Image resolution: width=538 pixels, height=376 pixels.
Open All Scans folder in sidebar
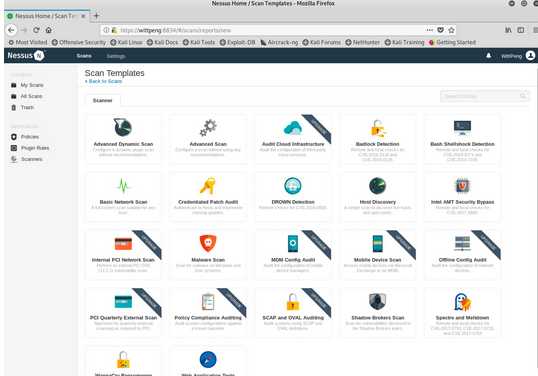(27, 96)
